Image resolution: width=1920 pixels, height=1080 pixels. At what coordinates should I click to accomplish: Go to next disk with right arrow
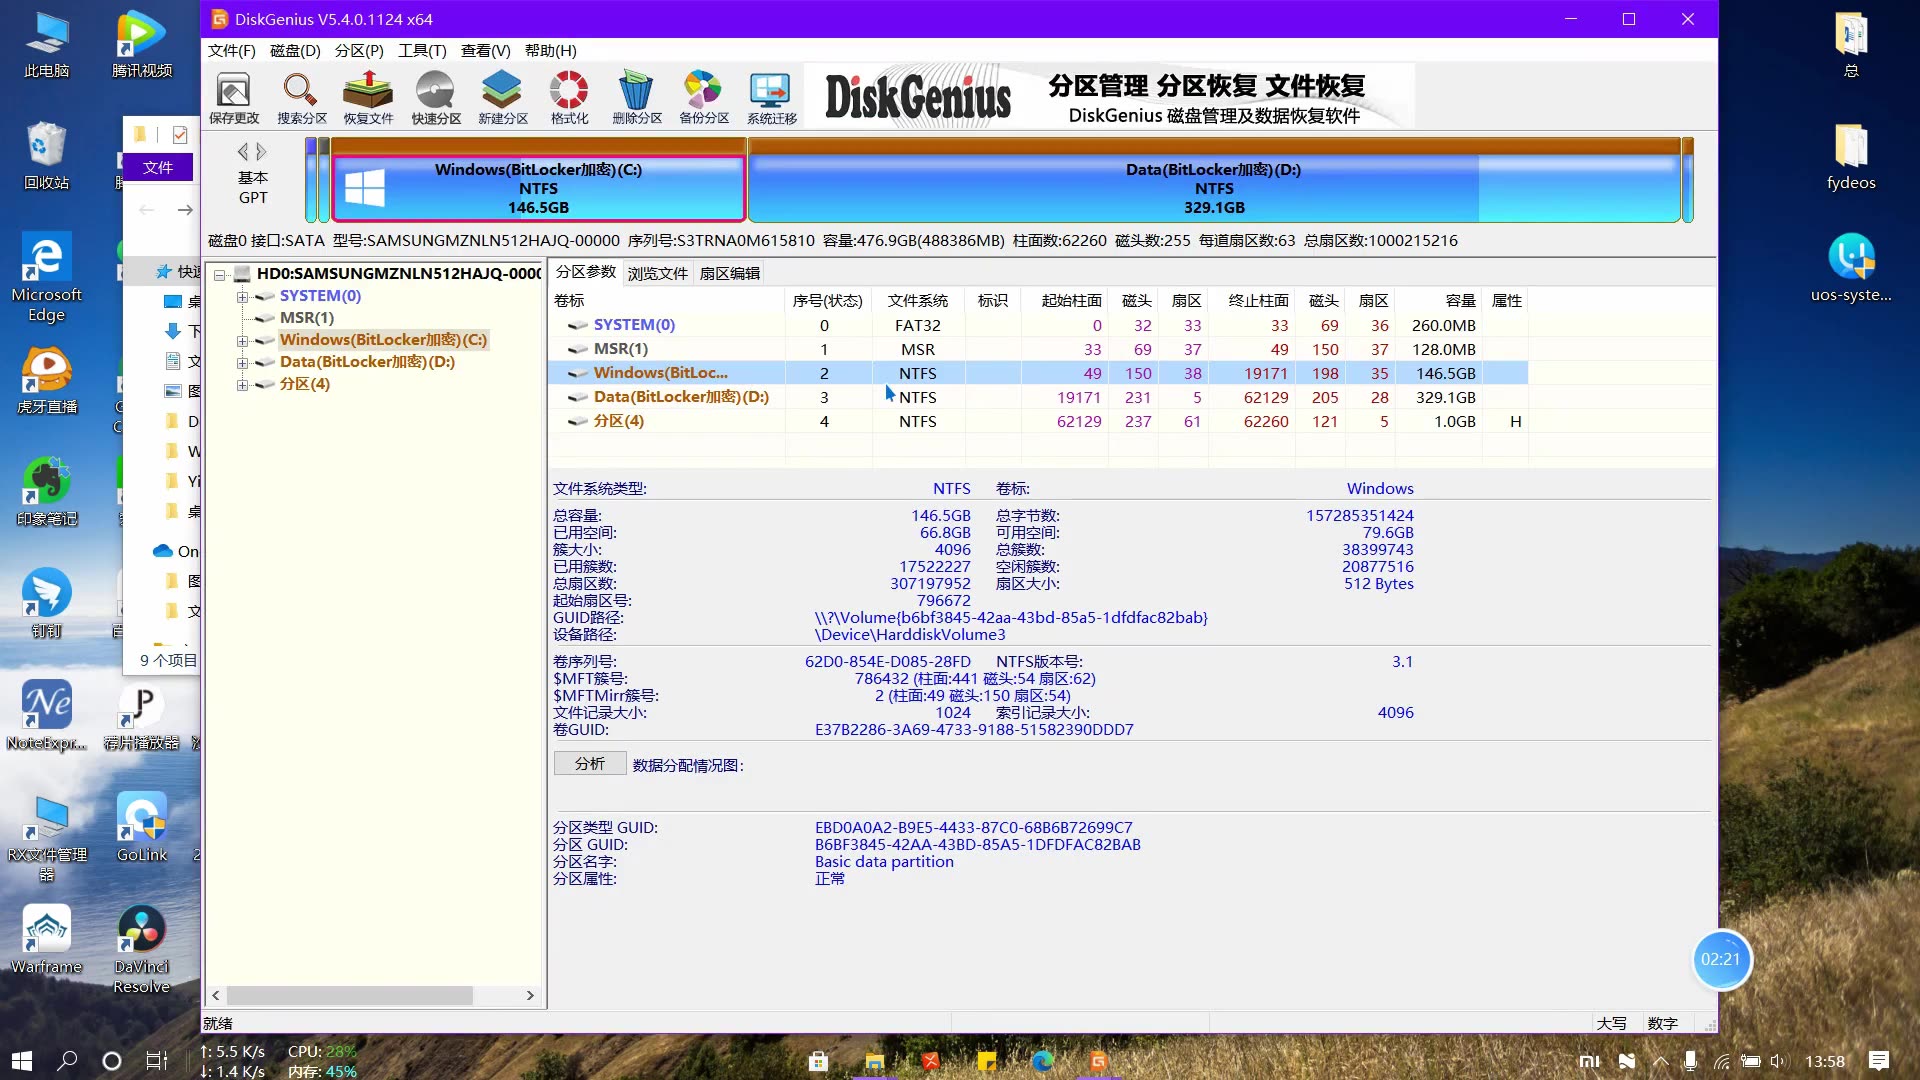pos(261,152)
